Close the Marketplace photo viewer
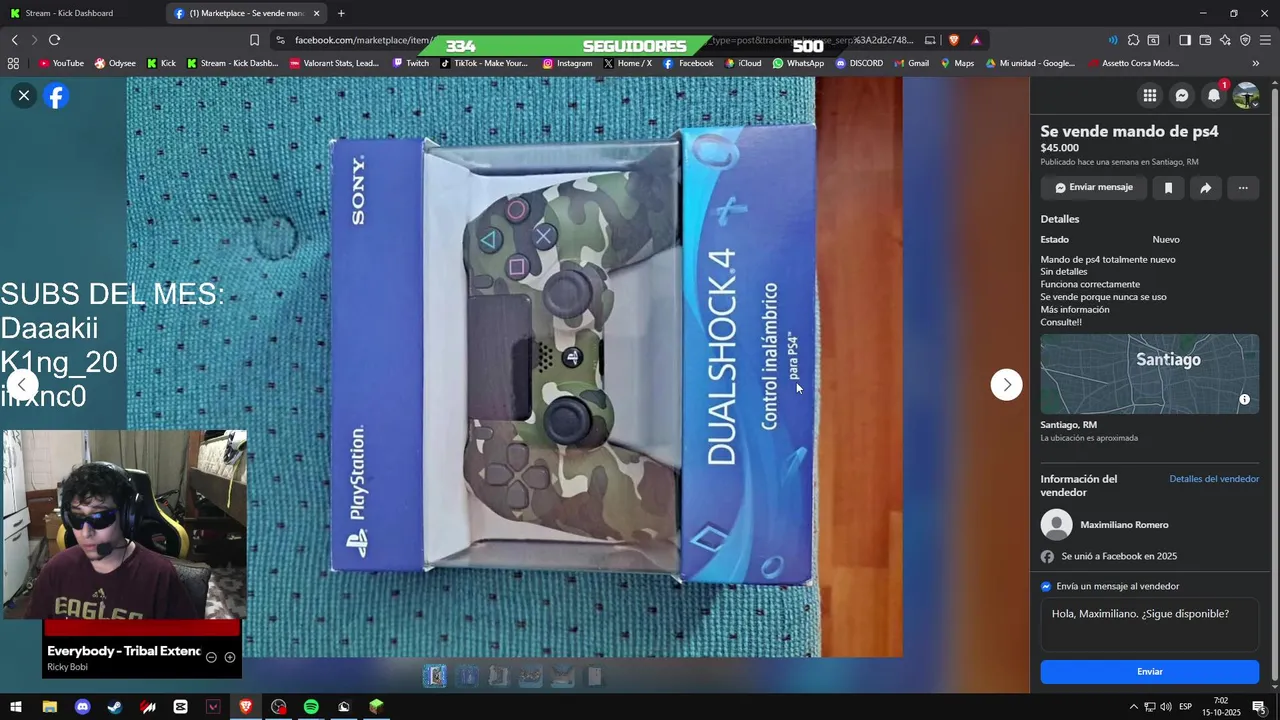The height and width of the screenshot is (720, 1280). pos(24,96)
